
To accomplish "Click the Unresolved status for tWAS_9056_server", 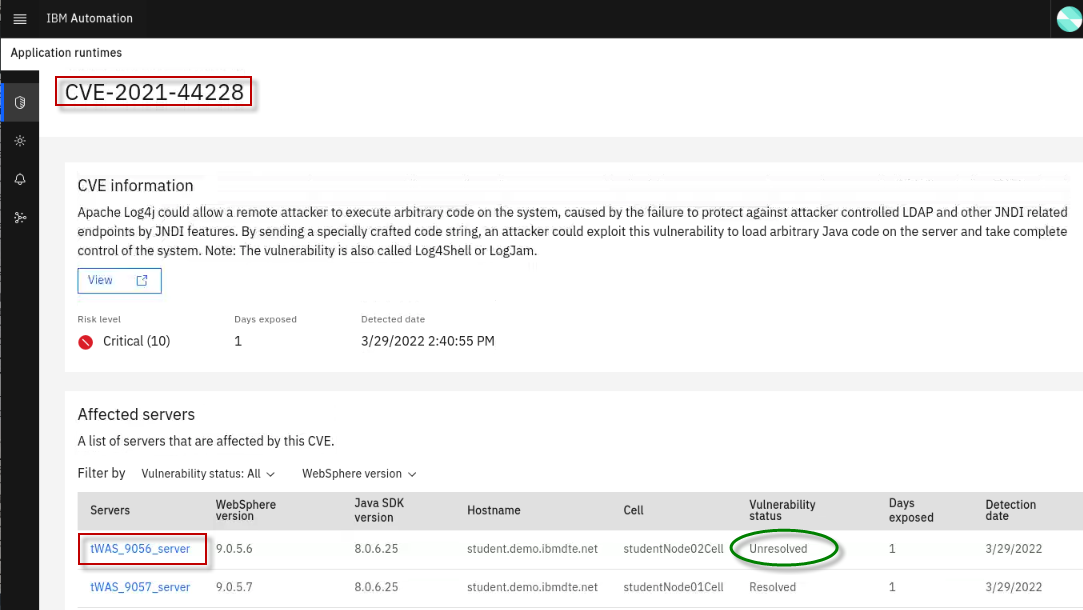I will (778, 549).
